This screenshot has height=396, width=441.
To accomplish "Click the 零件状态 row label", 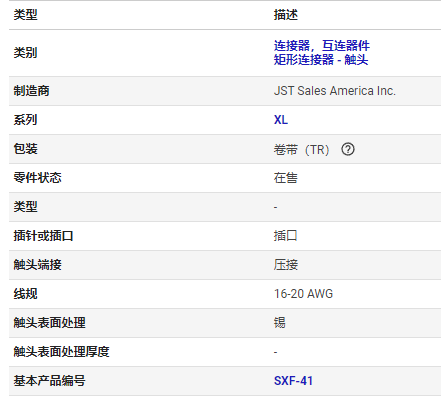I will (37, 178).
